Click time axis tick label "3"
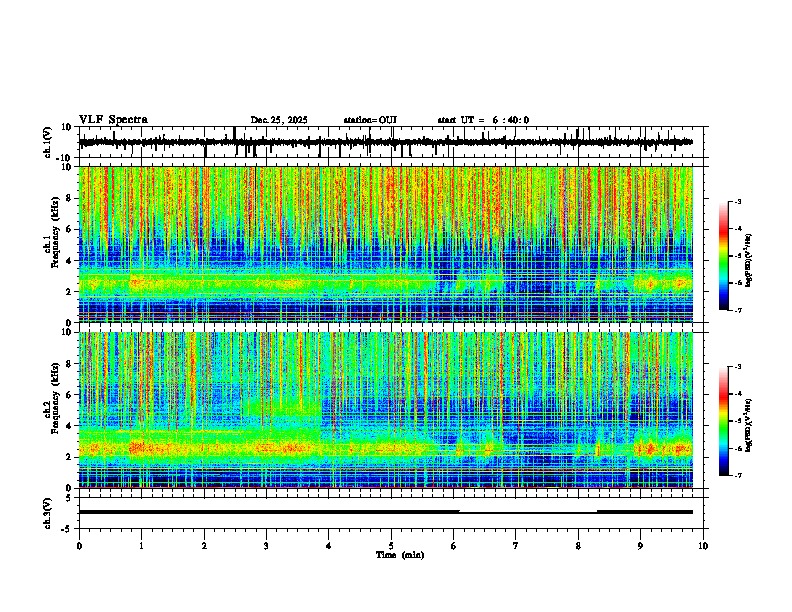The height and width of the screenshot is (612, 792). click(x=266, y=546)
